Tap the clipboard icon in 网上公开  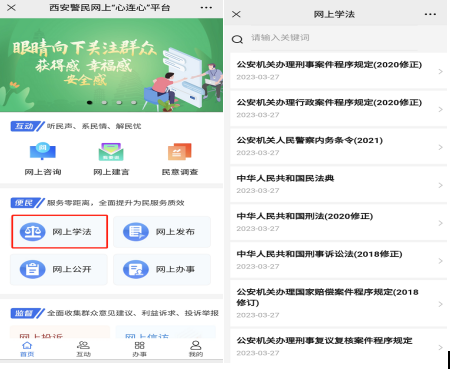point(32,269)
